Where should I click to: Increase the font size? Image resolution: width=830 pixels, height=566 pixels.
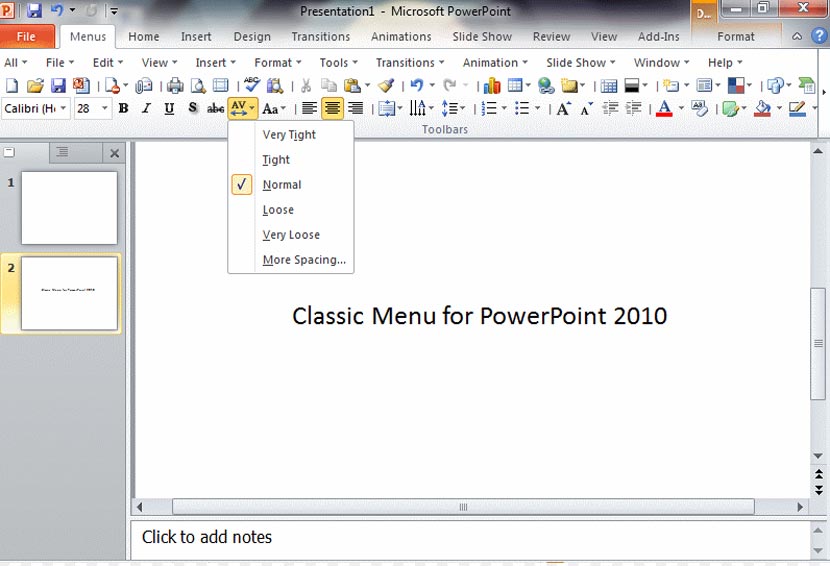563,109
